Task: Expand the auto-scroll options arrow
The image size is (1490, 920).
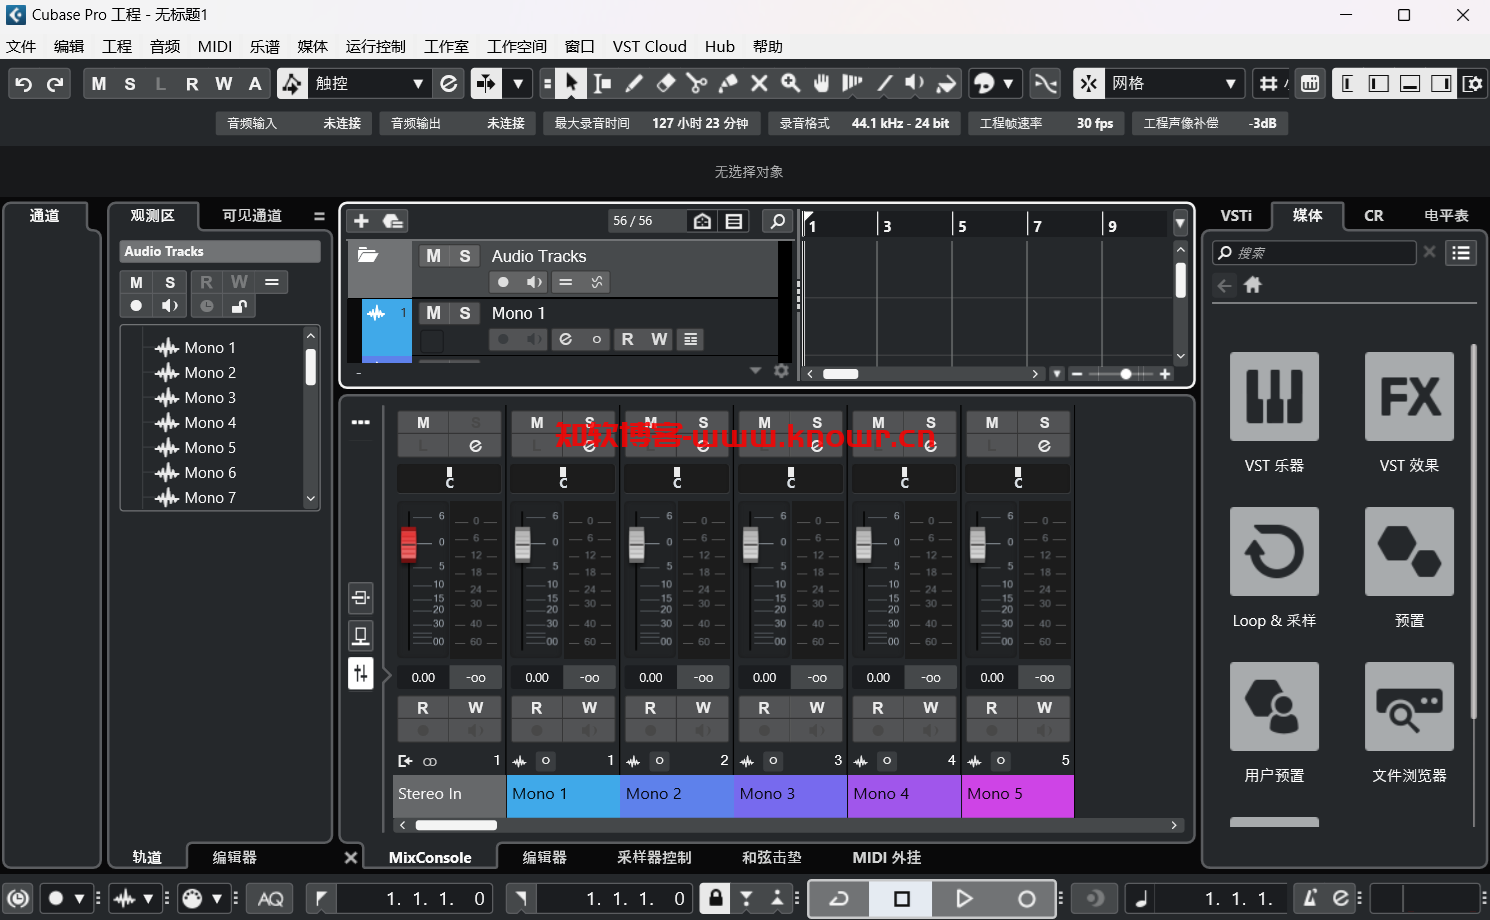Action: [518, 84]
